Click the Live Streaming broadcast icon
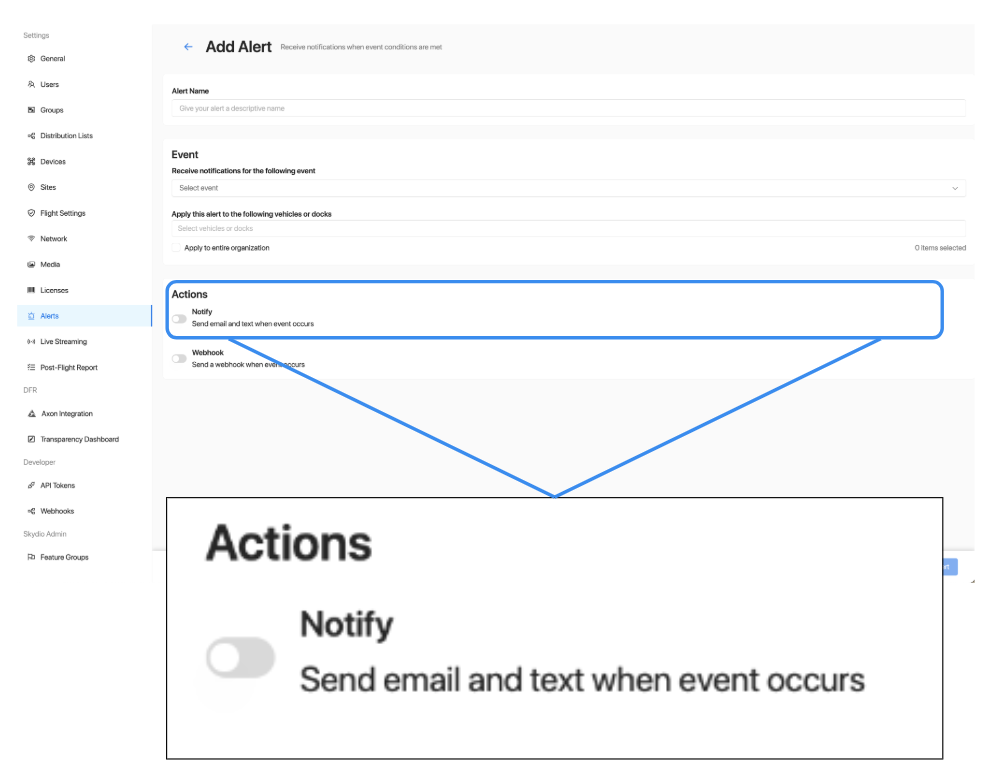Screen dimensions: 984x778 31,341
